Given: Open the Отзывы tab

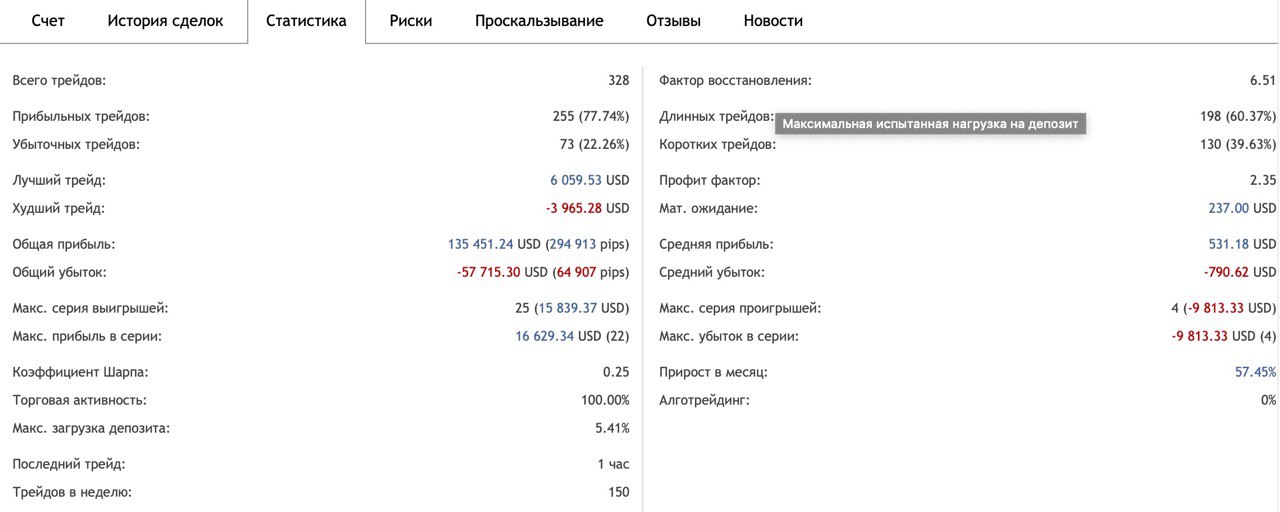Looking at the screenshot, I should click(x=673, y=21).
